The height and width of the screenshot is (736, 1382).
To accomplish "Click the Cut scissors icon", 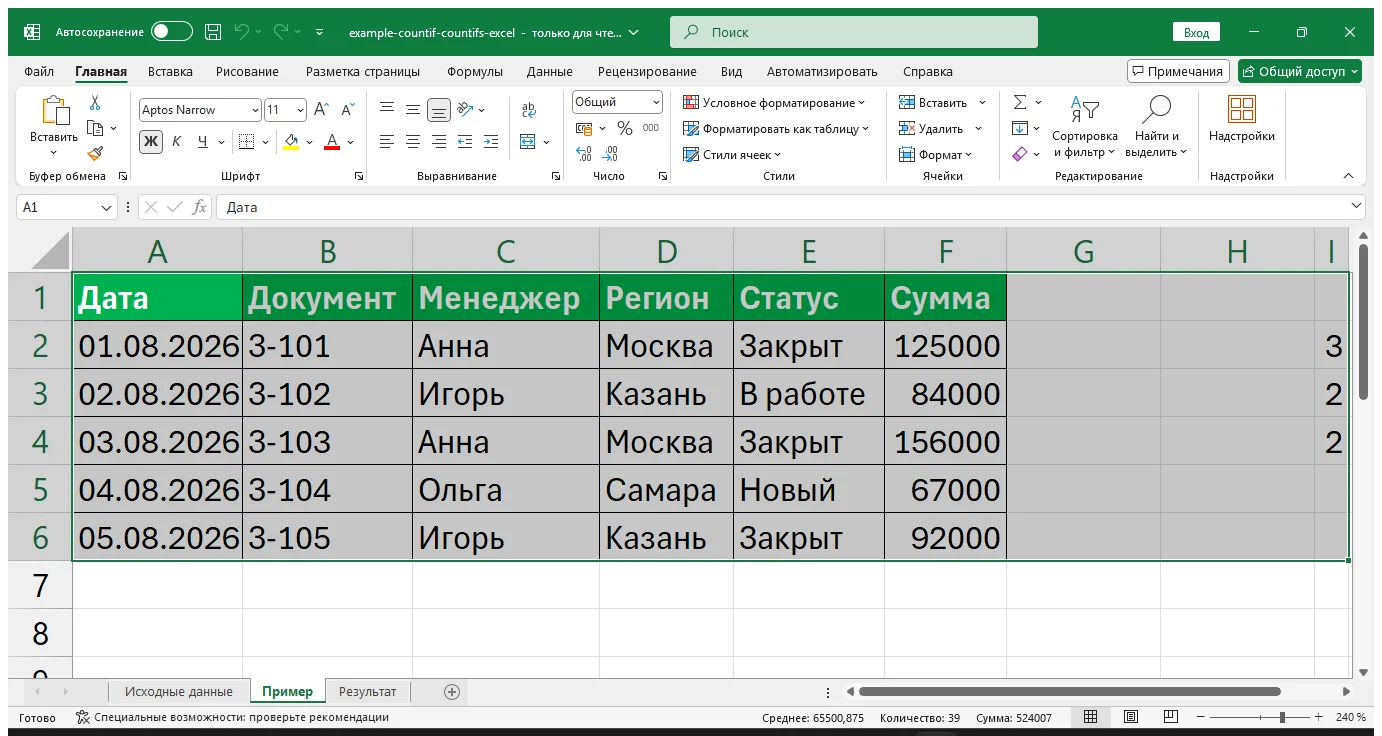I will pyautogui.click(x=95, y=103).
